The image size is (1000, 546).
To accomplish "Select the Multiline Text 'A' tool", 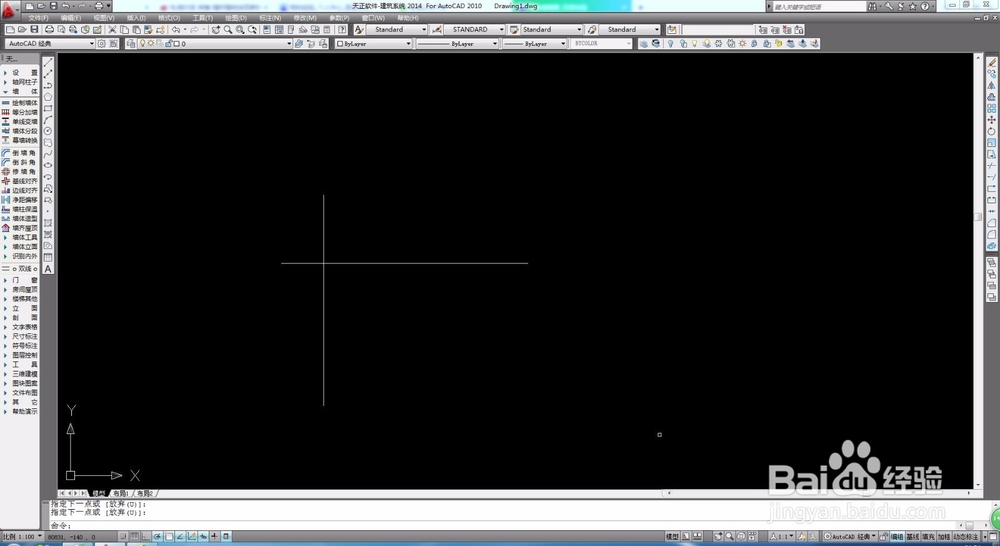I will 48,269.
